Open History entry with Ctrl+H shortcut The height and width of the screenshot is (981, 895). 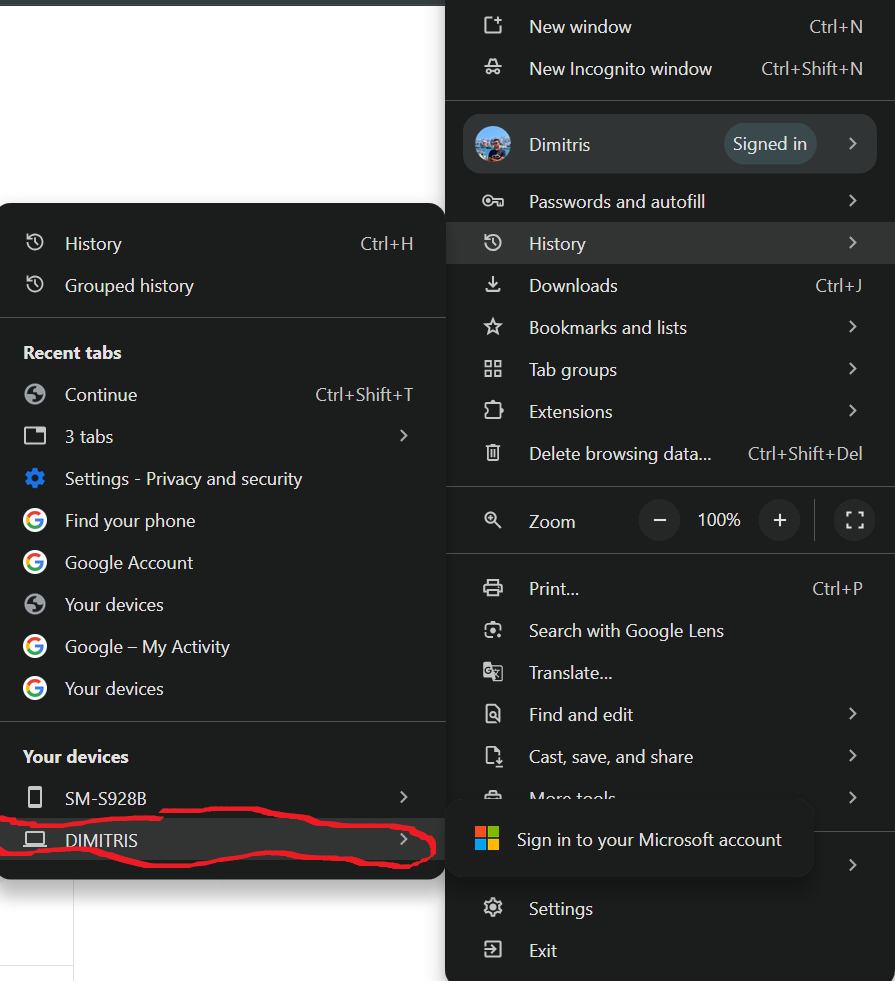pos(223,243)
